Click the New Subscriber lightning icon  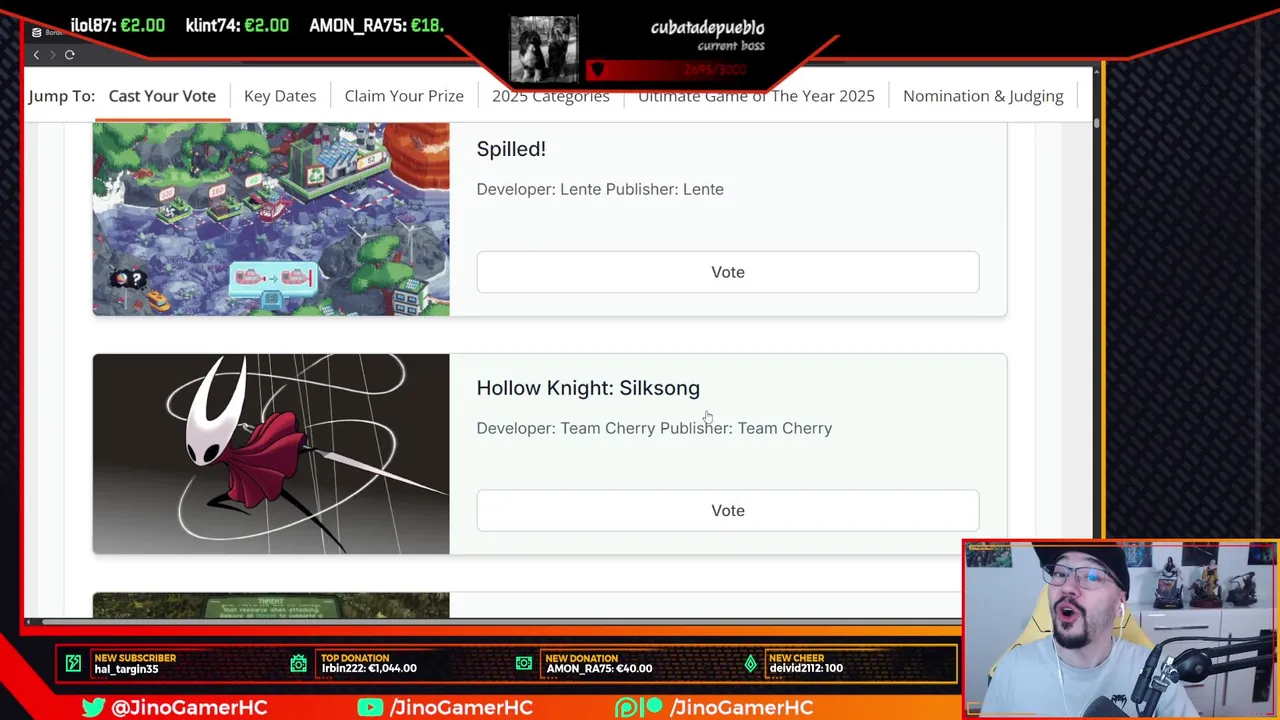click(x=73, y=663)
